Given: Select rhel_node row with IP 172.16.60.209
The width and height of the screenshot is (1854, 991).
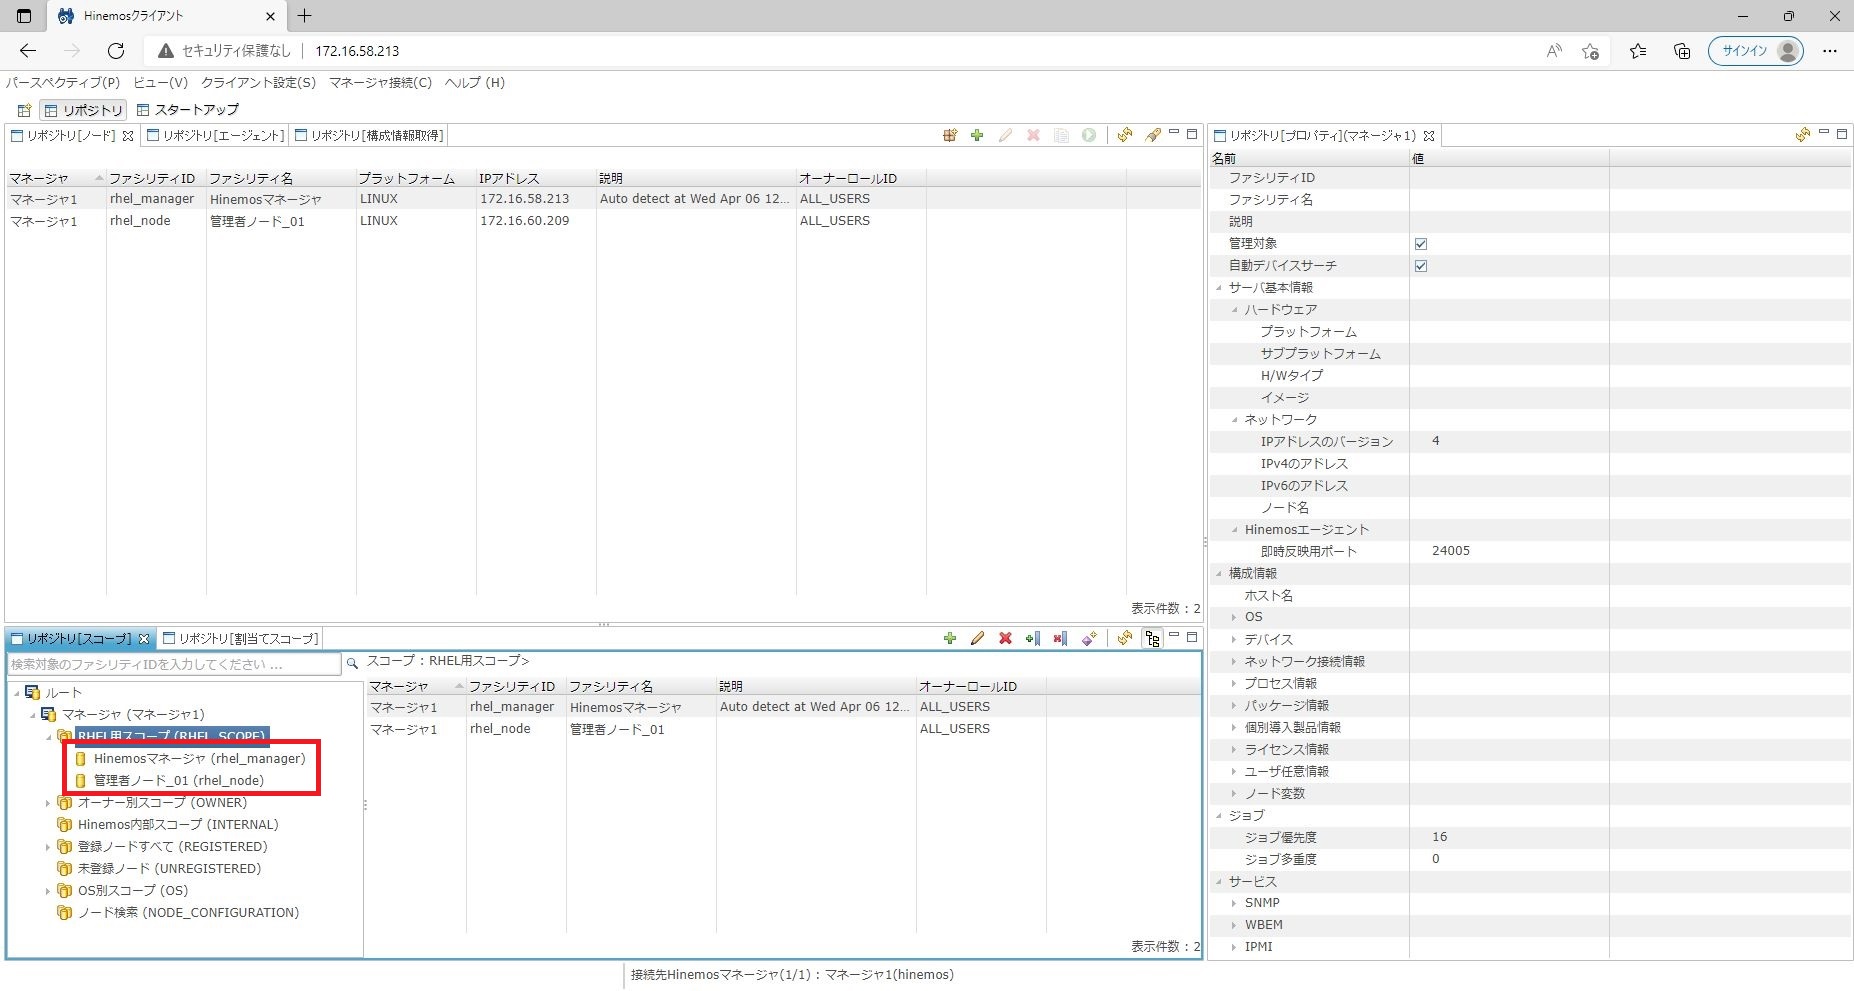Looking at the screenshot, I should [604, 221].
